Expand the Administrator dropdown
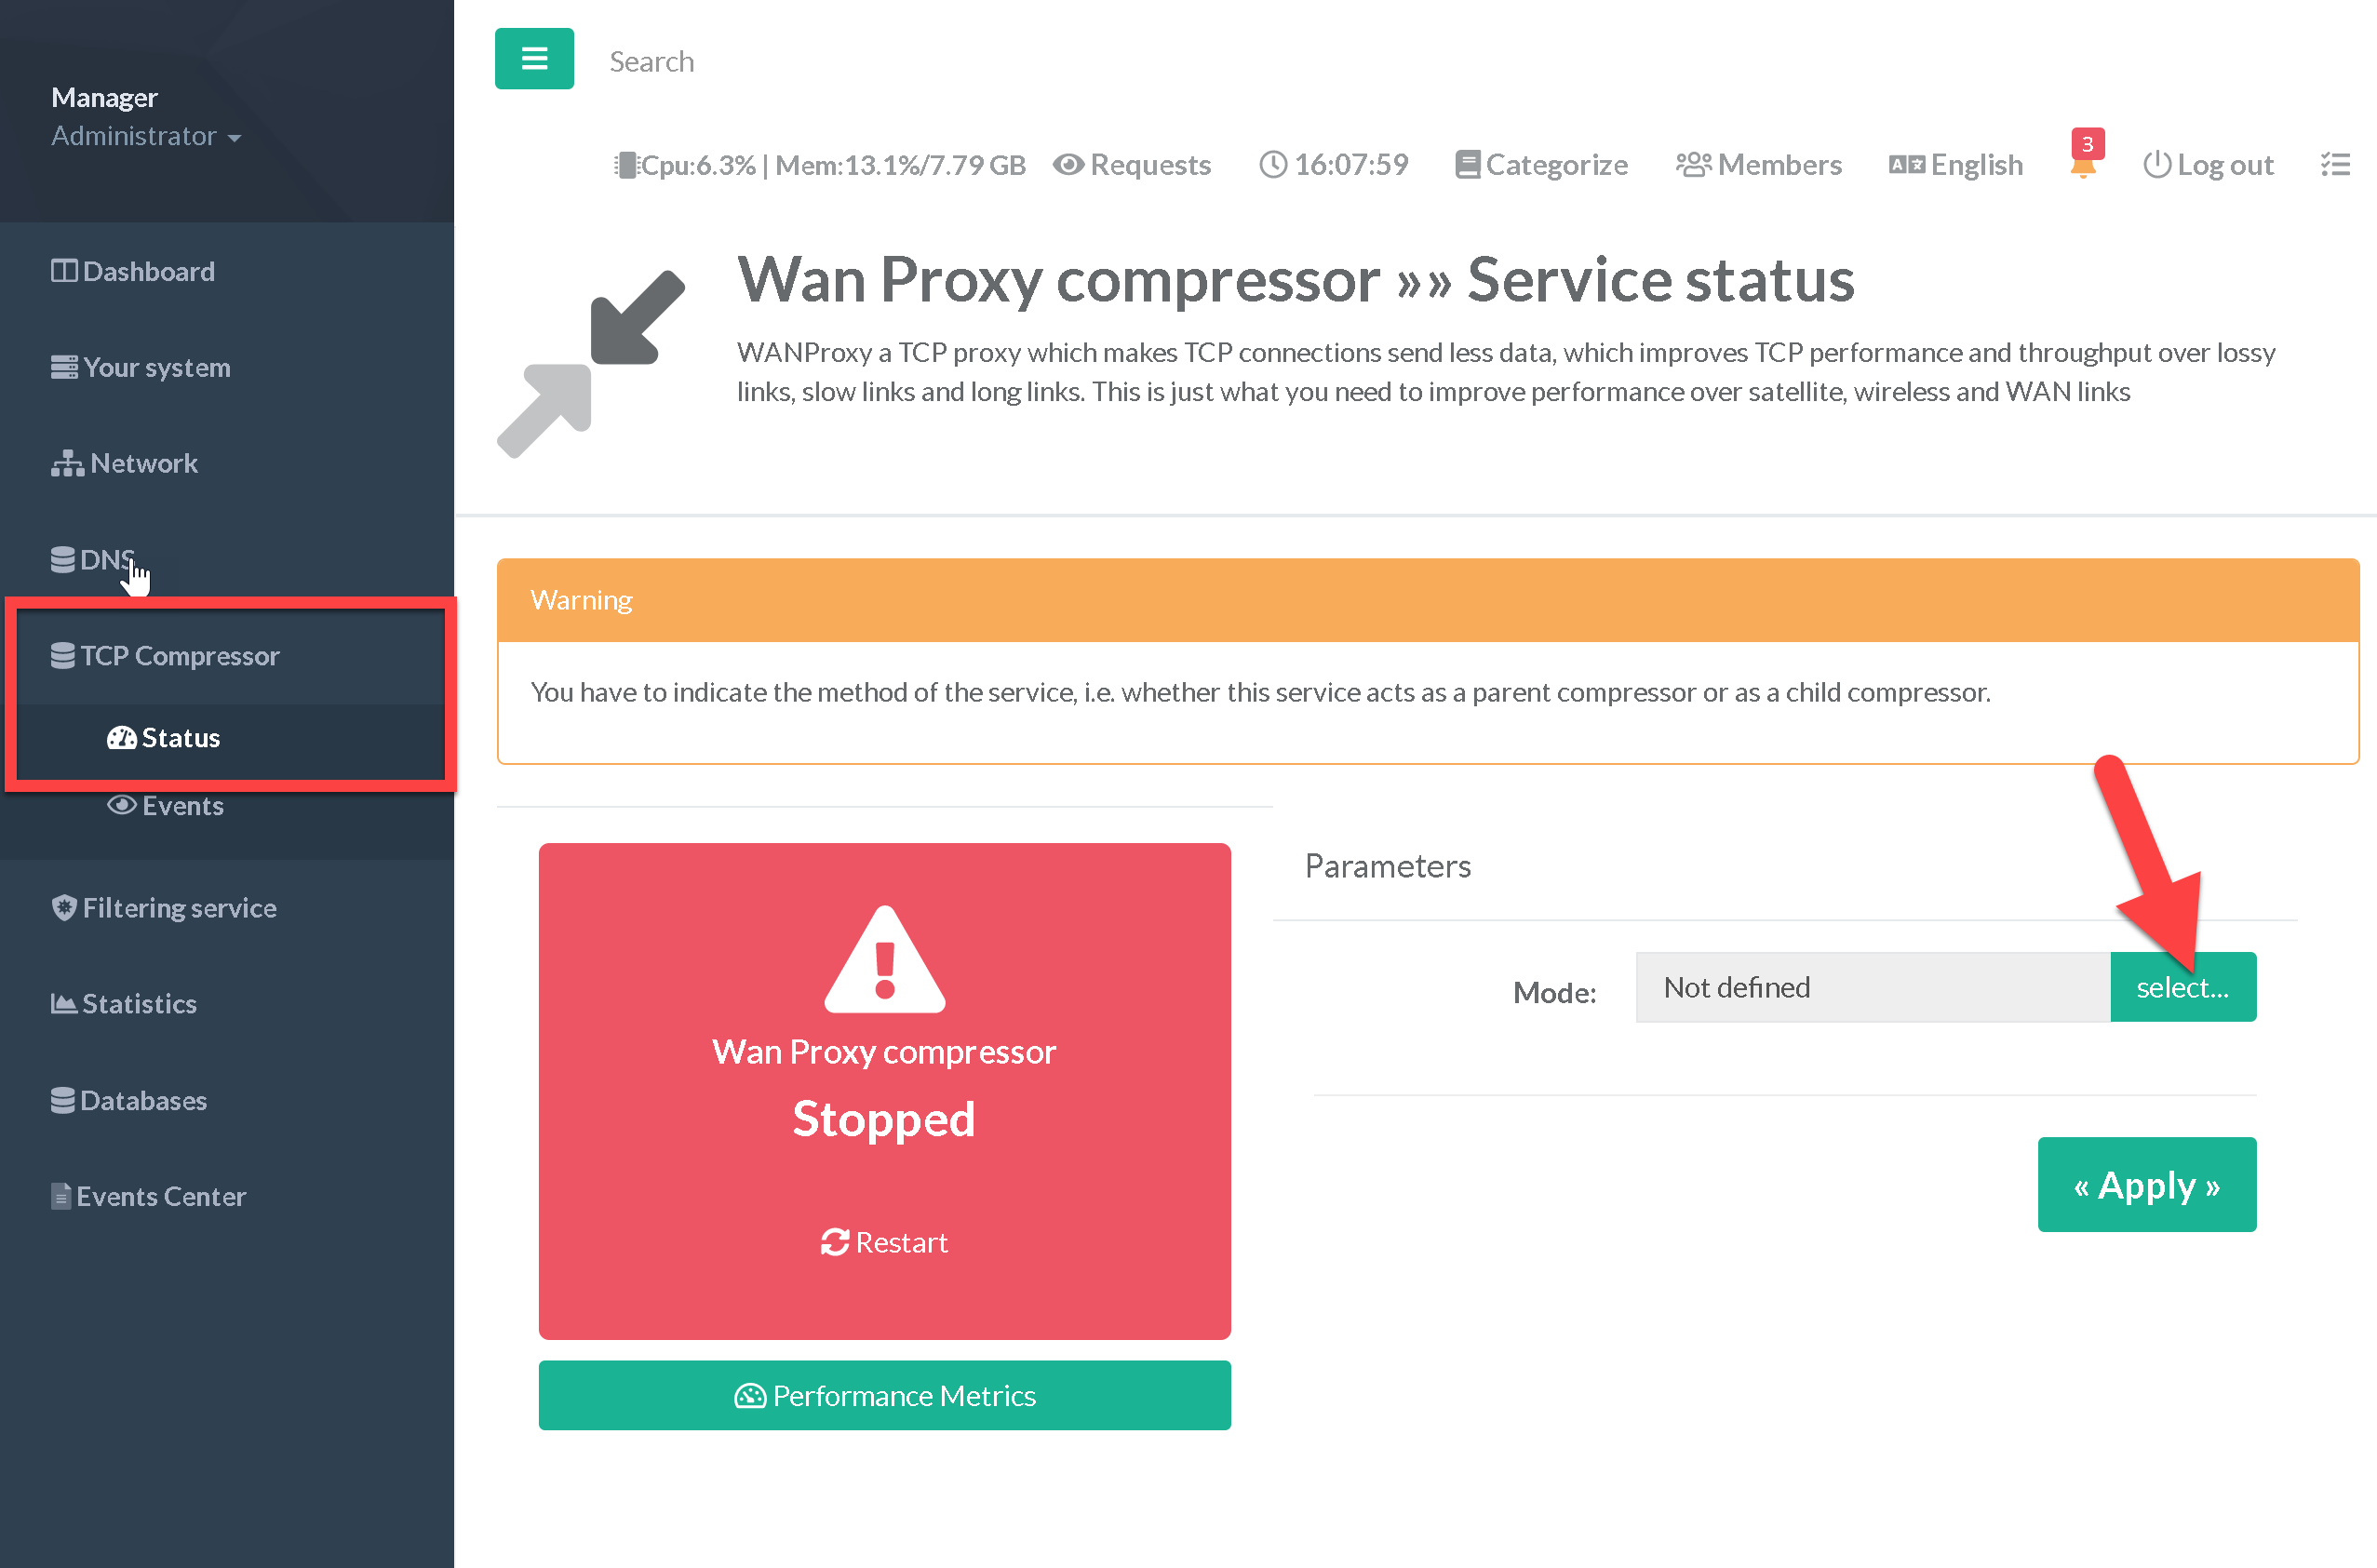The width and height of the screenshot is (2377, 1568). coord(146,136)
